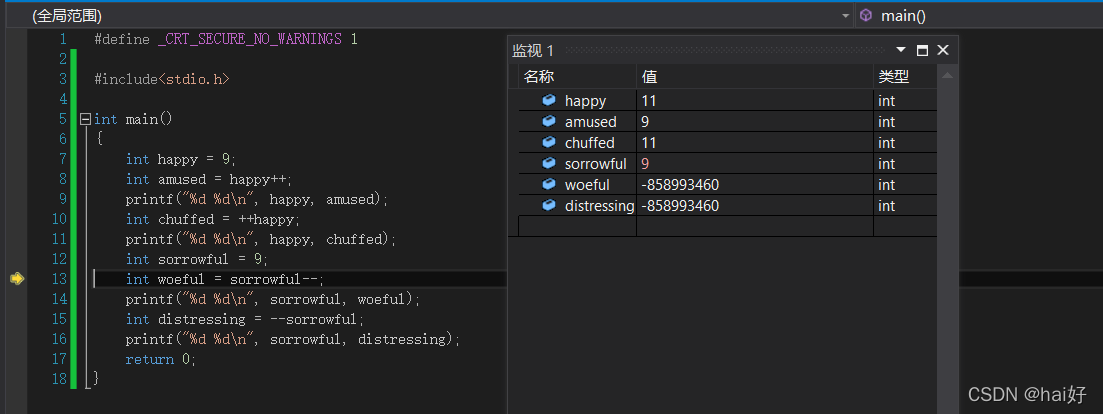This screenshot has width=1103, height=414.
Task: Click the yellow current-statement arrow in margin
Action: pyautogui.click(x=16, y=279)
